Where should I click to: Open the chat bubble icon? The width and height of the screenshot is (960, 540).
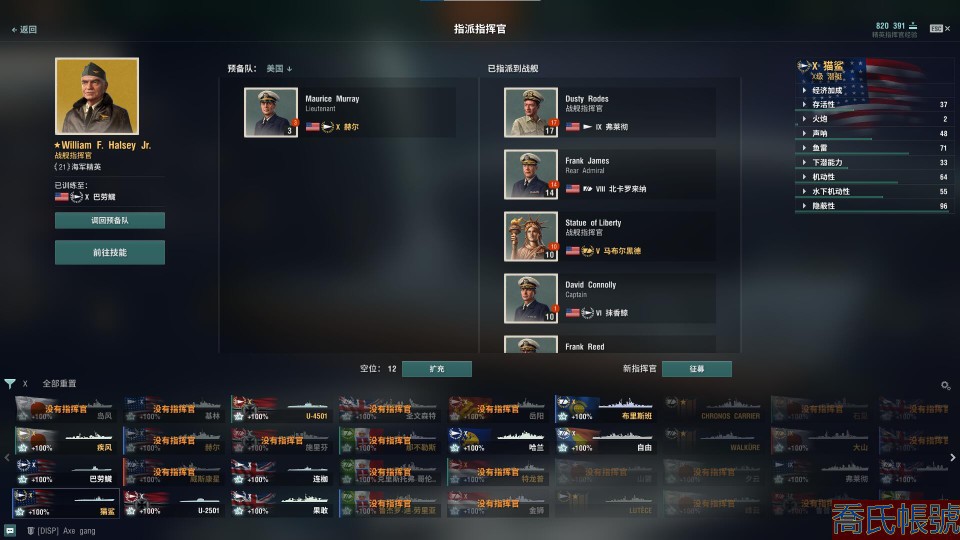10,531
